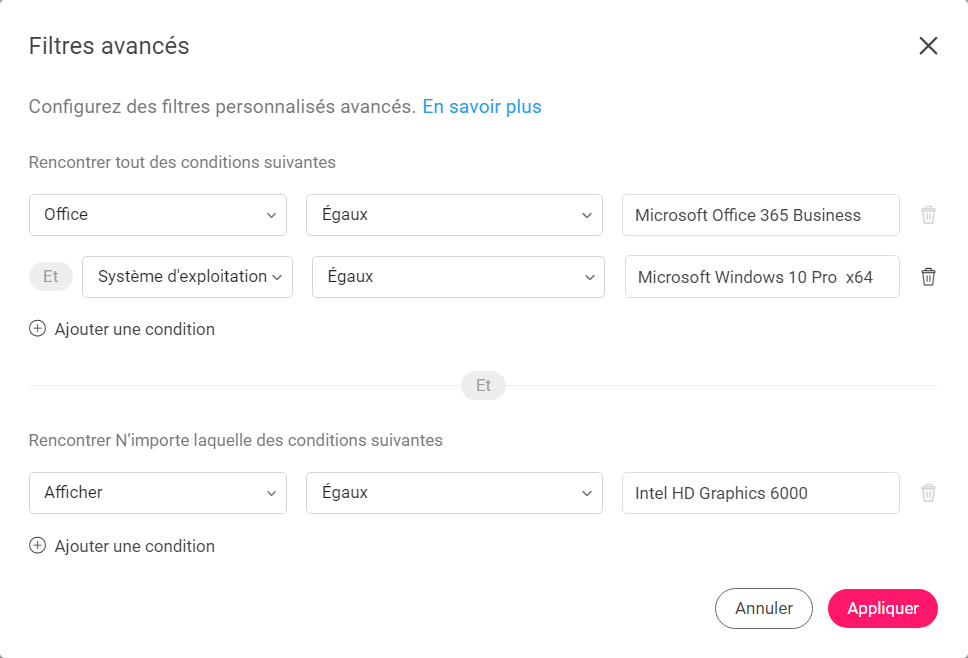The image size is (968, 658).
Task: Open the Office field dropdown
Action: (158, 215)
